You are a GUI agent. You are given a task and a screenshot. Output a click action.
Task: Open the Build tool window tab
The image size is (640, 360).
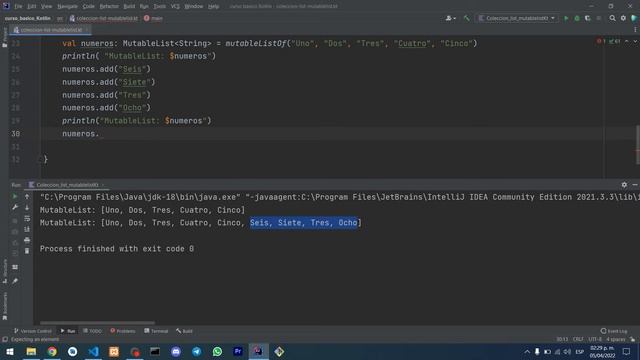pyautogui.click(x=184, y=331)
